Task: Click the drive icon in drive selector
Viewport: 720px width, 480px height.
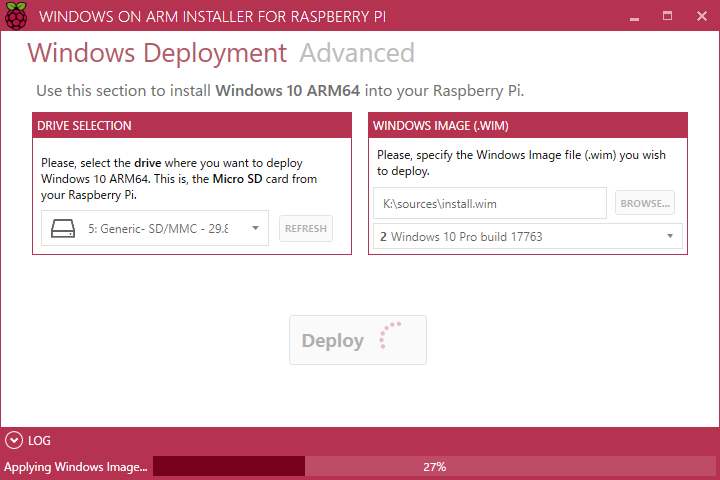Action: click(x=63, y=228)
